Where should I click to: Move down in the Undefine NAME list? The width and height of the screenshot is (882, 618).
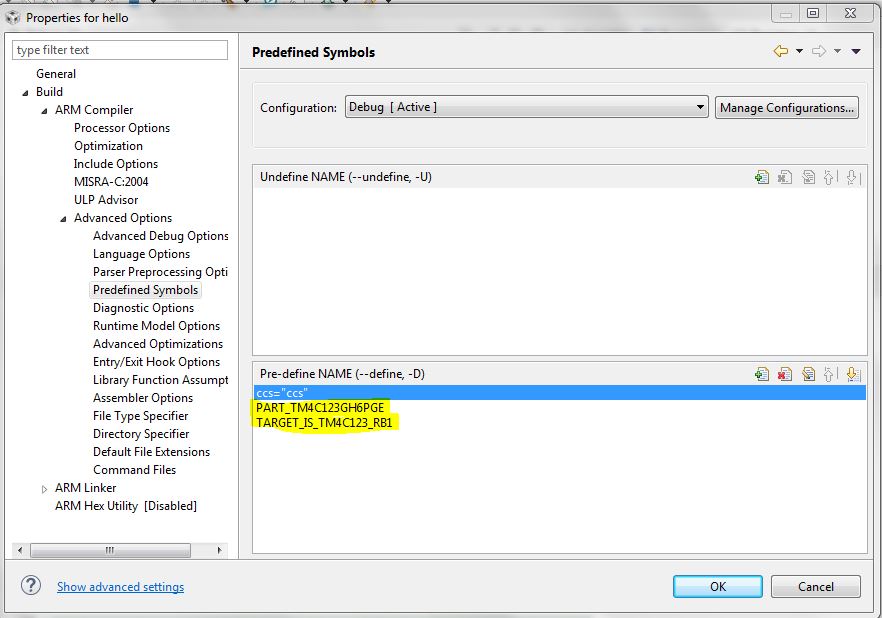pos(852,177)
